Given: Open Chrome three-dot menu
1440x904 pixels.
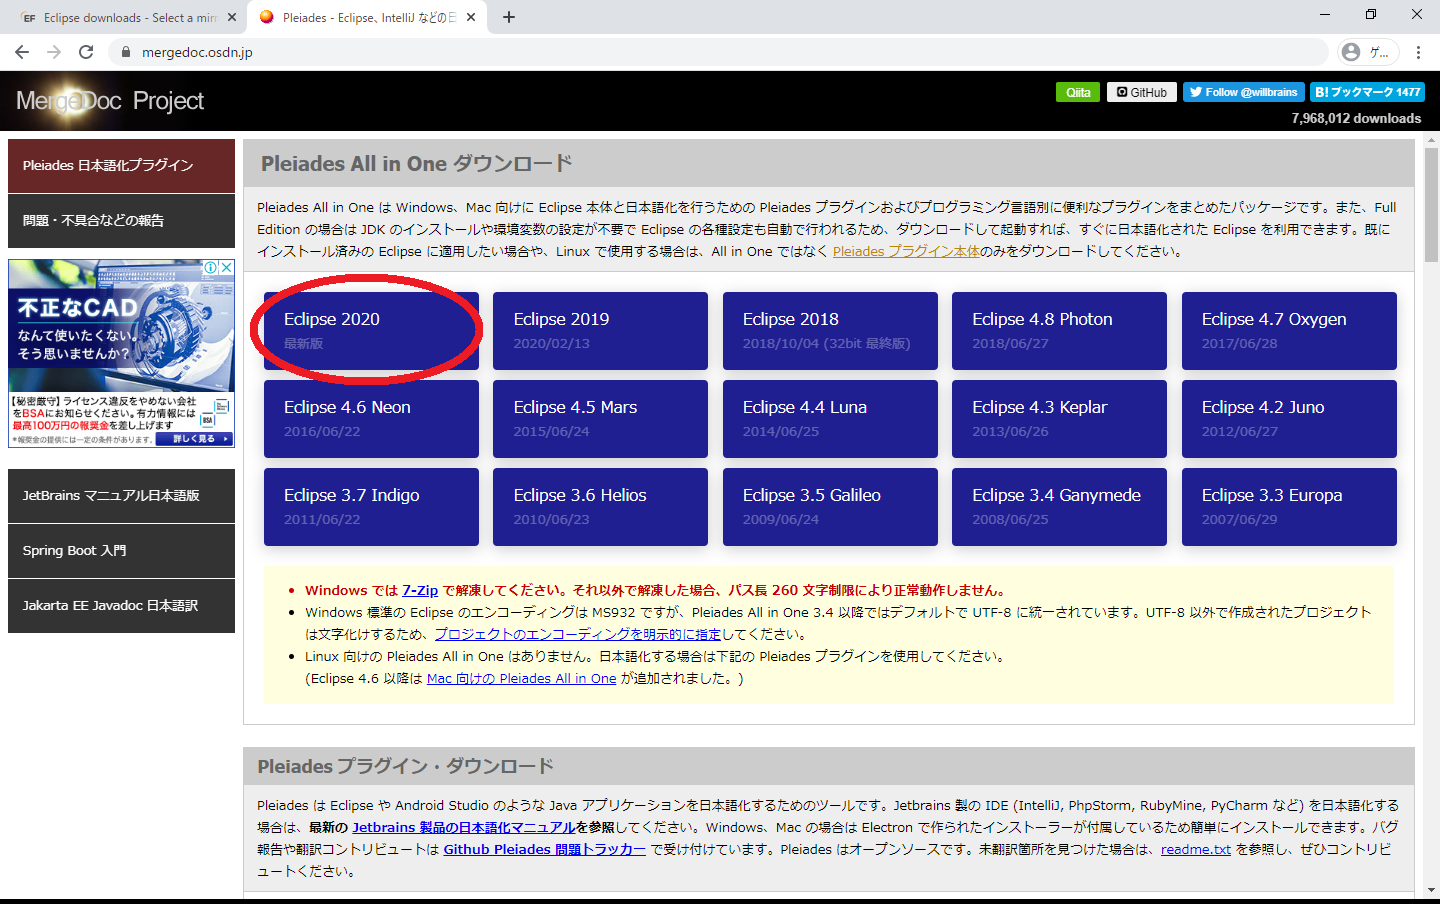Looking at the screenshot, I should (1418, 52).
